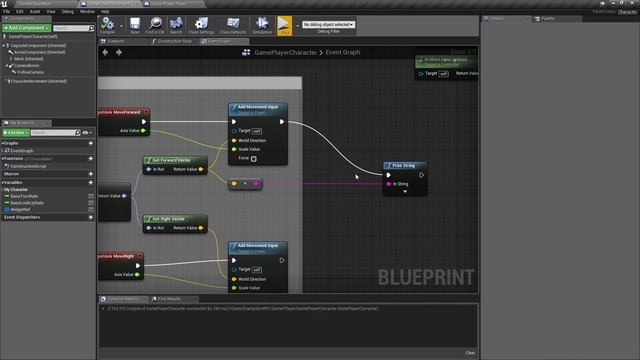This screenshot has width=640, height=360.
Task: Navigate back with the left arrow in the graph
Action: coord(105,52)
